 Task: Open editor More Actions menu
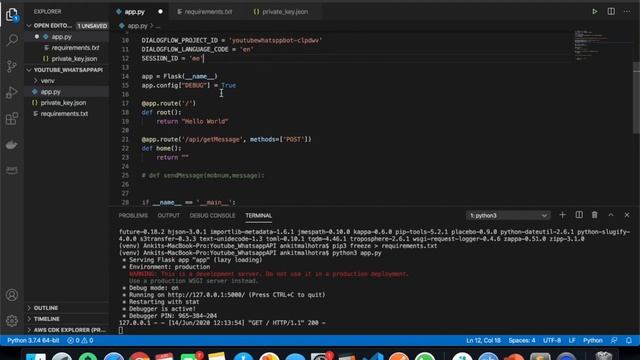(627, 11)
